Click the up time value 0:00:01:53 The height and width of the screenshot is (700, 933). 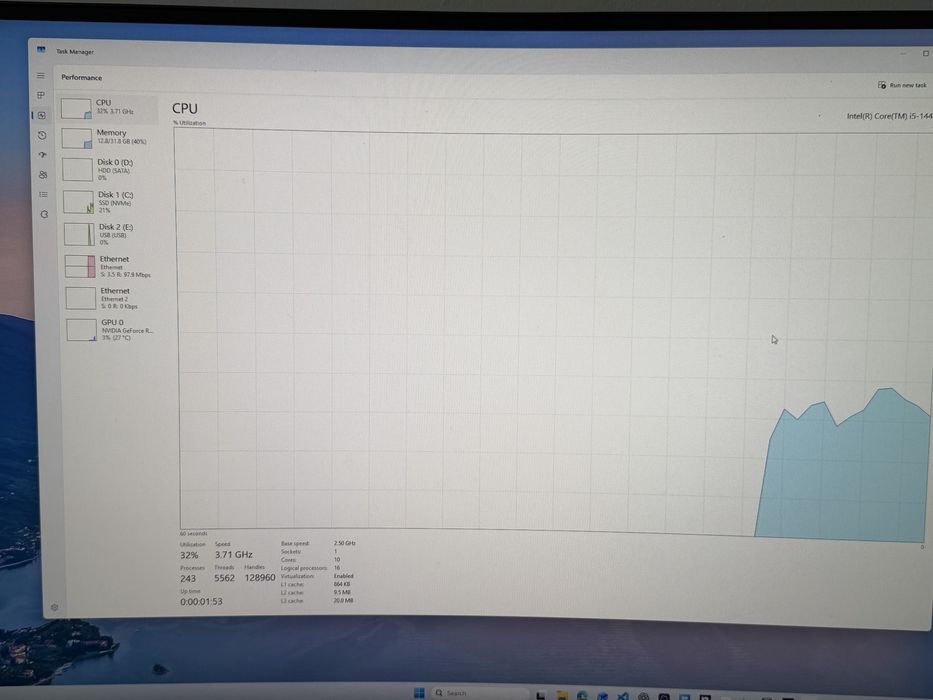point(201,602)
